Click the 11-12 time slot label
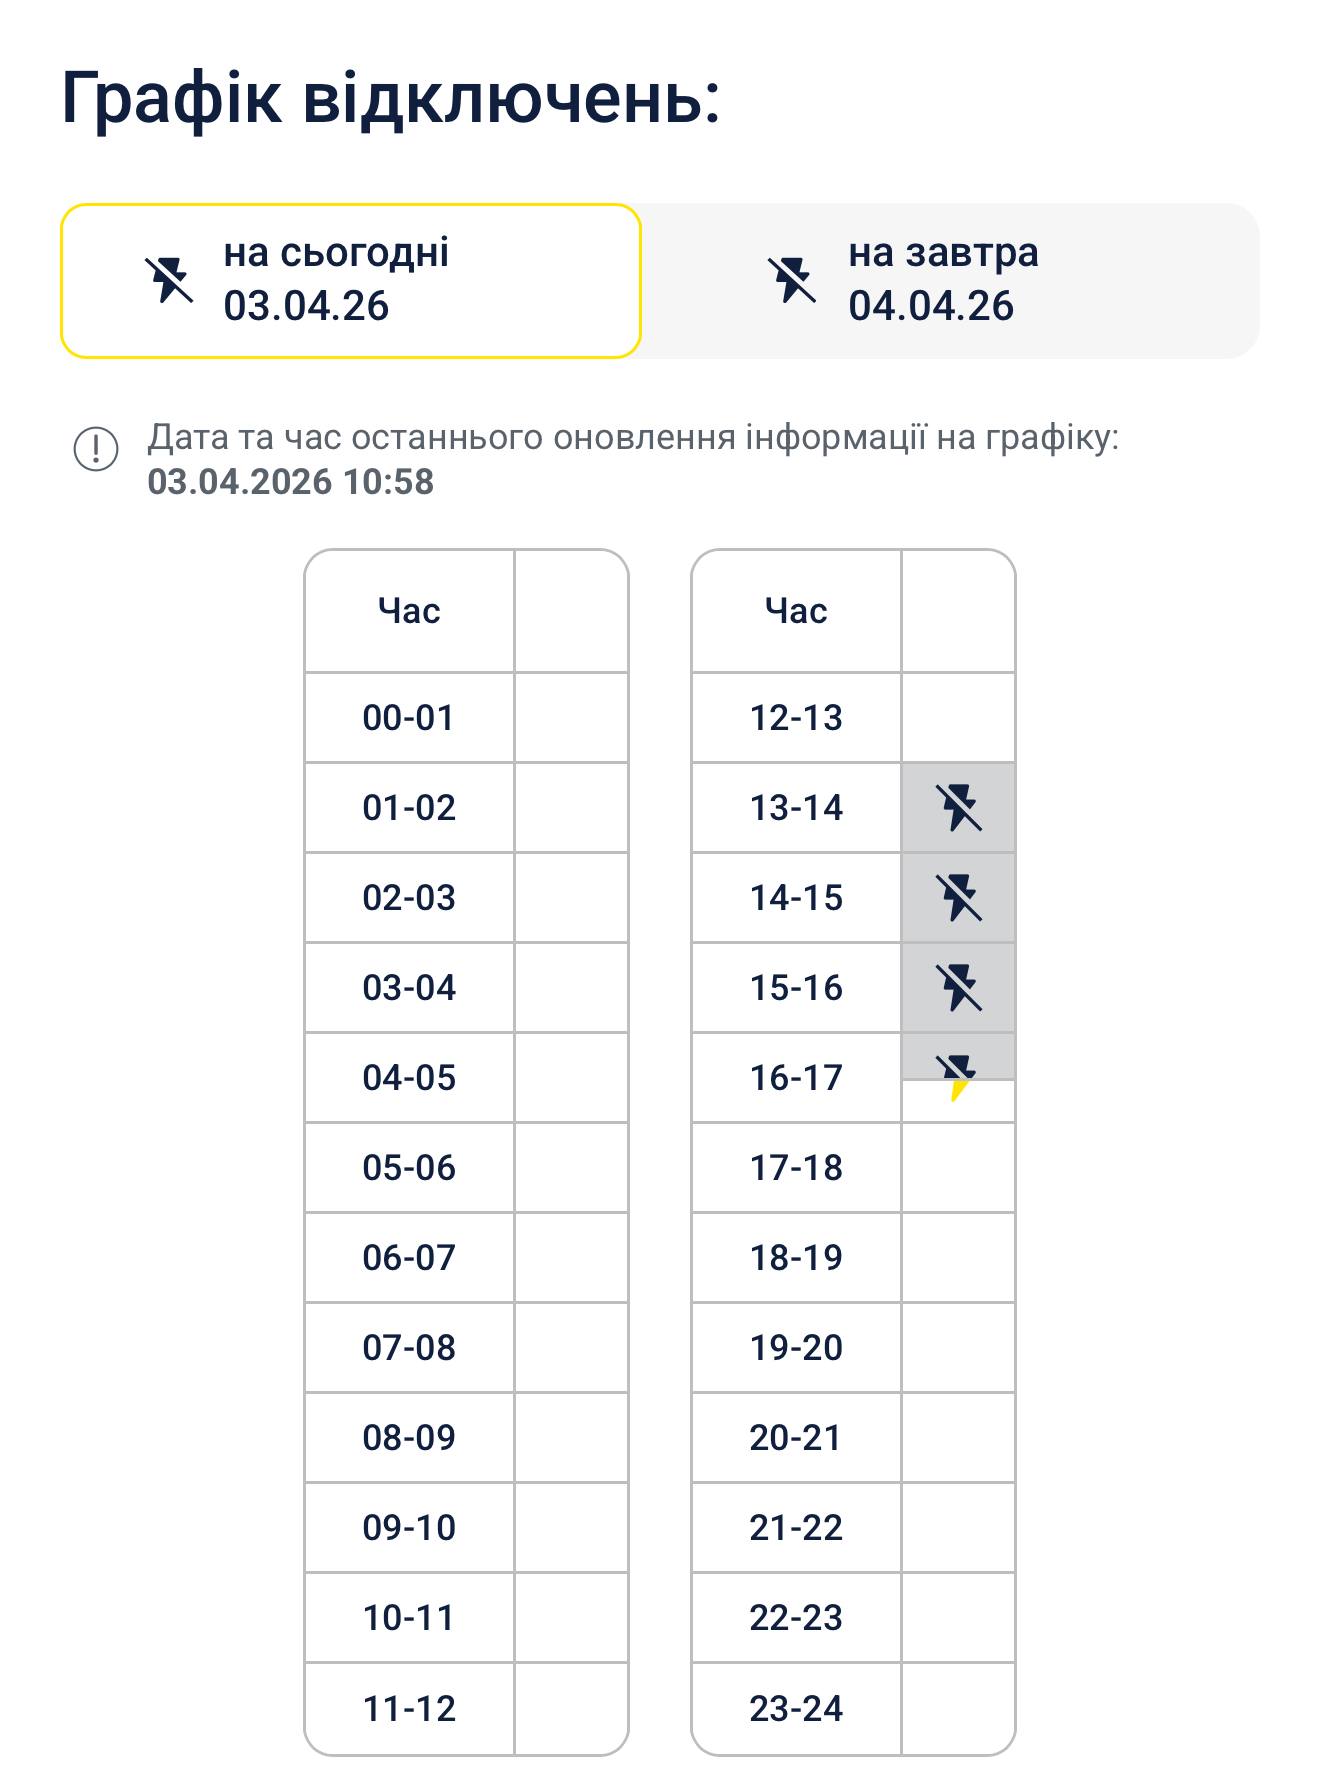 tap(409, 1708)
